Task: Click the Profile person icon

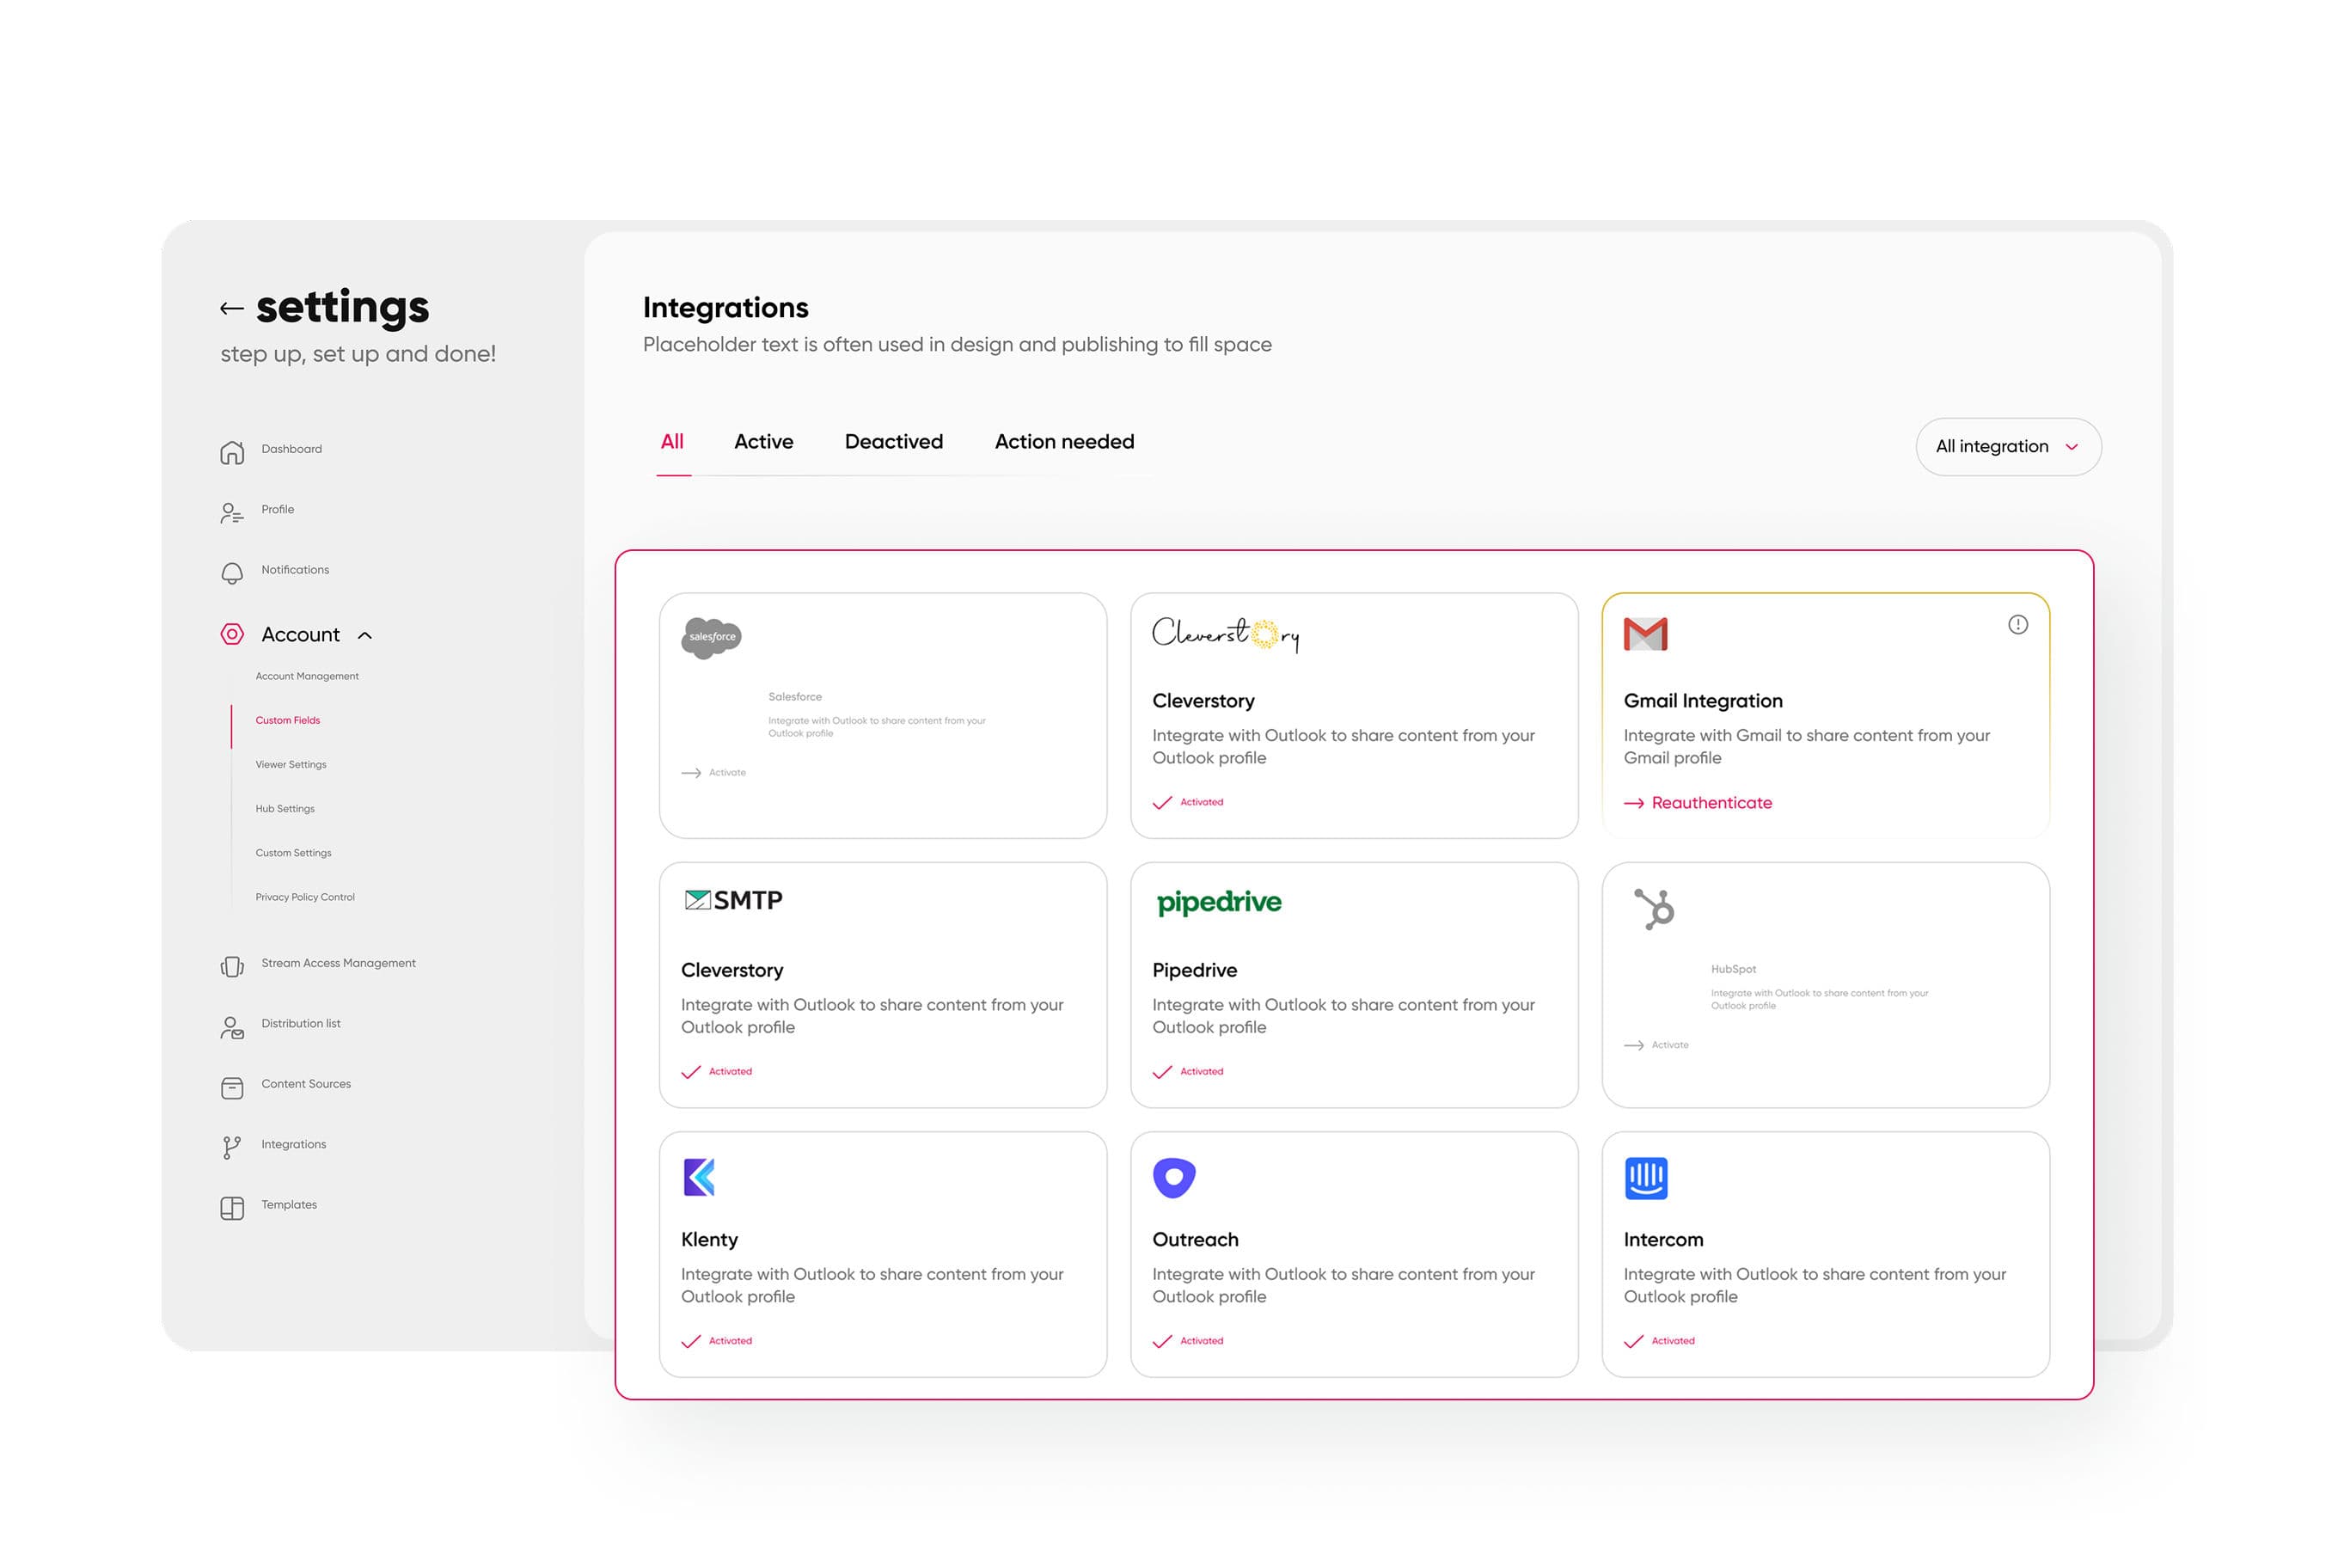Action: pos(232,513)
